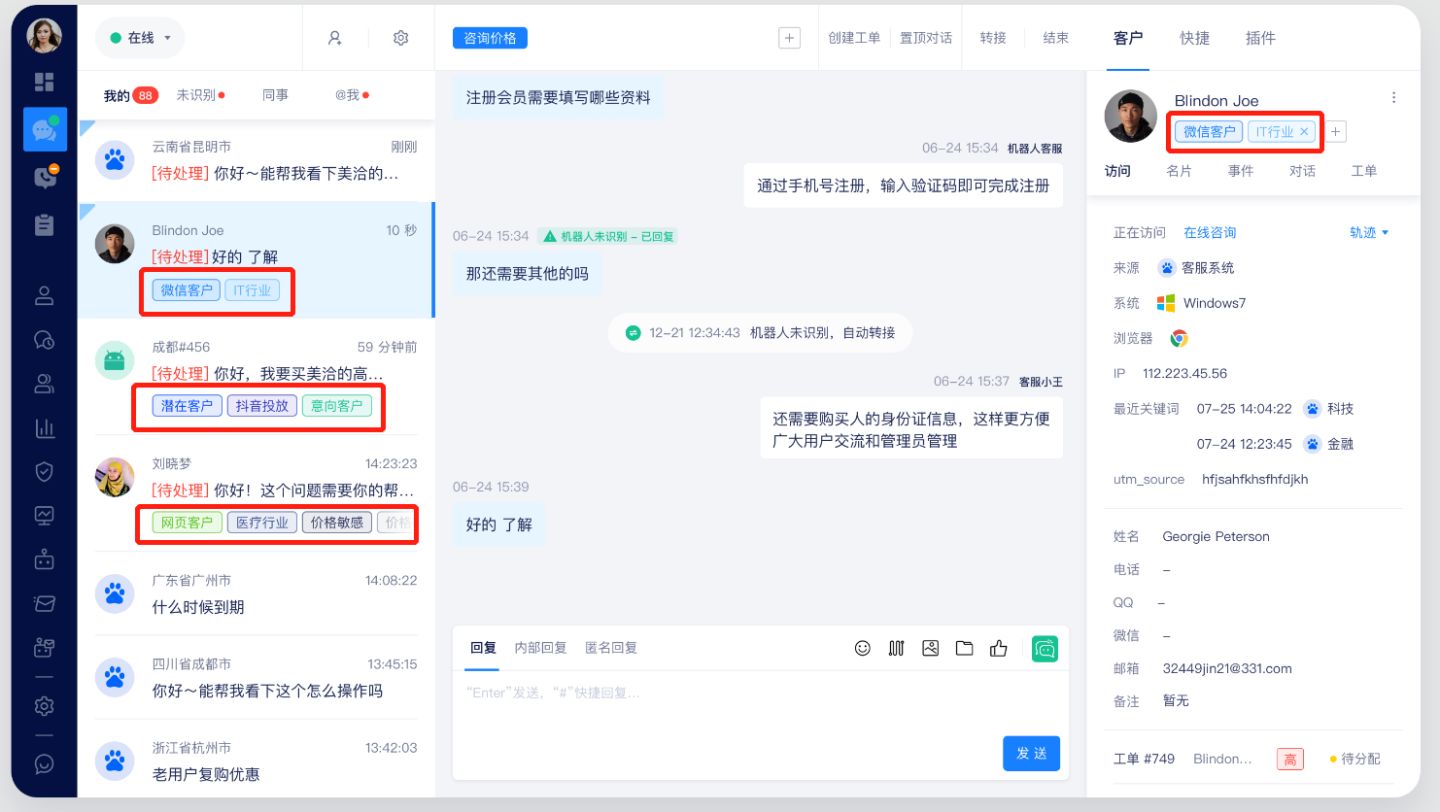Click the 高 priority badge on ticket #749
The width and height of the screenshot is (1440, 812).
(1290, 759)
